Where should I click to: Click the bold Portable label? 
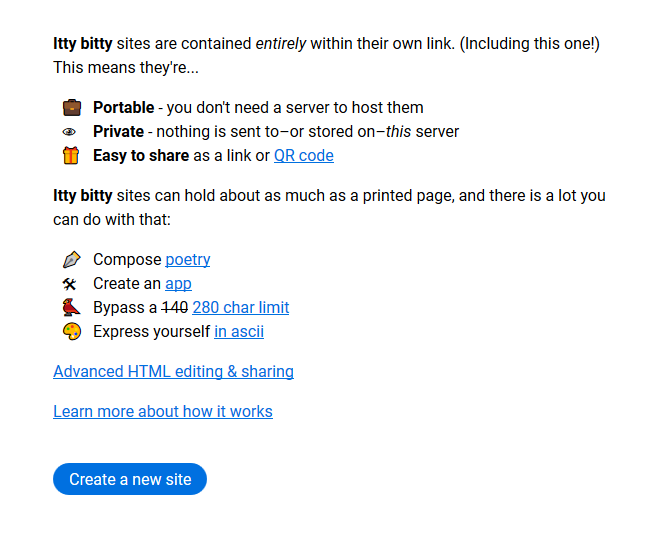point(124,108)
